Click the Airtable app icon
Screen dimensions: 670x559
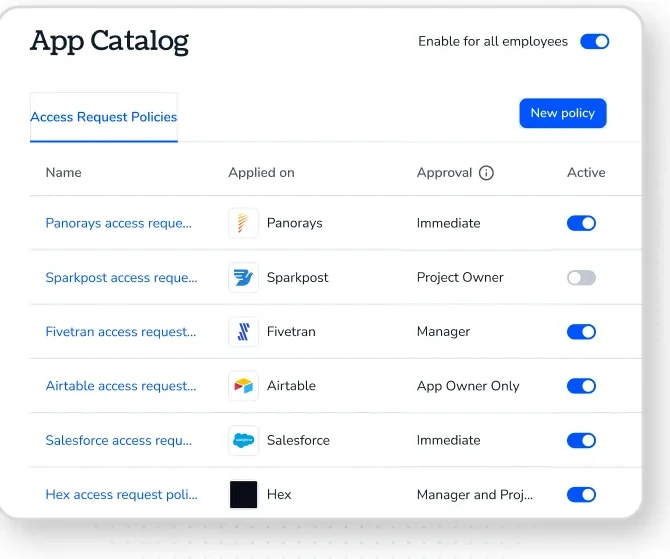243,386
